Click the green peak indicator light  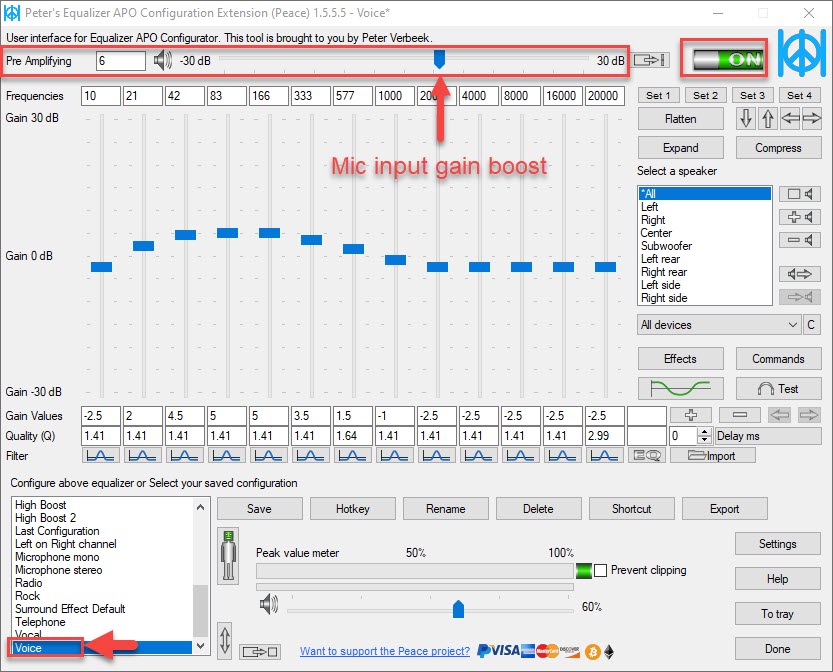(584, 571)
